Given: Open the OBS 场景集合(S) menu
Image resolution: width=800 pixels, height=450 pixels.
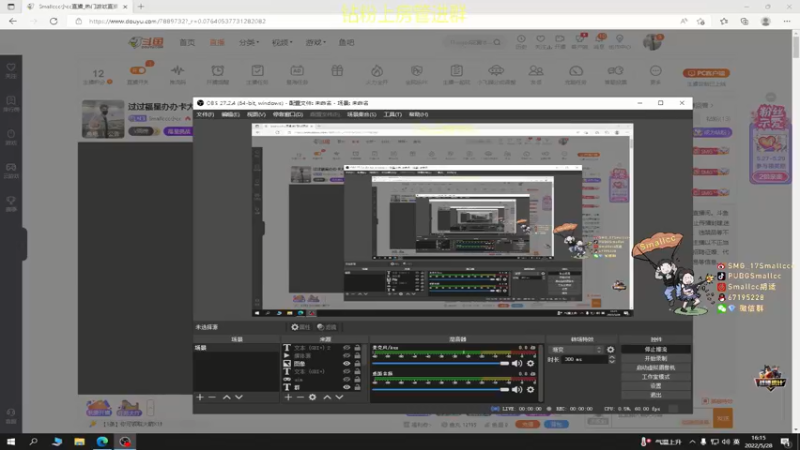Looking at the screenshot, I should tap(361, 114).
